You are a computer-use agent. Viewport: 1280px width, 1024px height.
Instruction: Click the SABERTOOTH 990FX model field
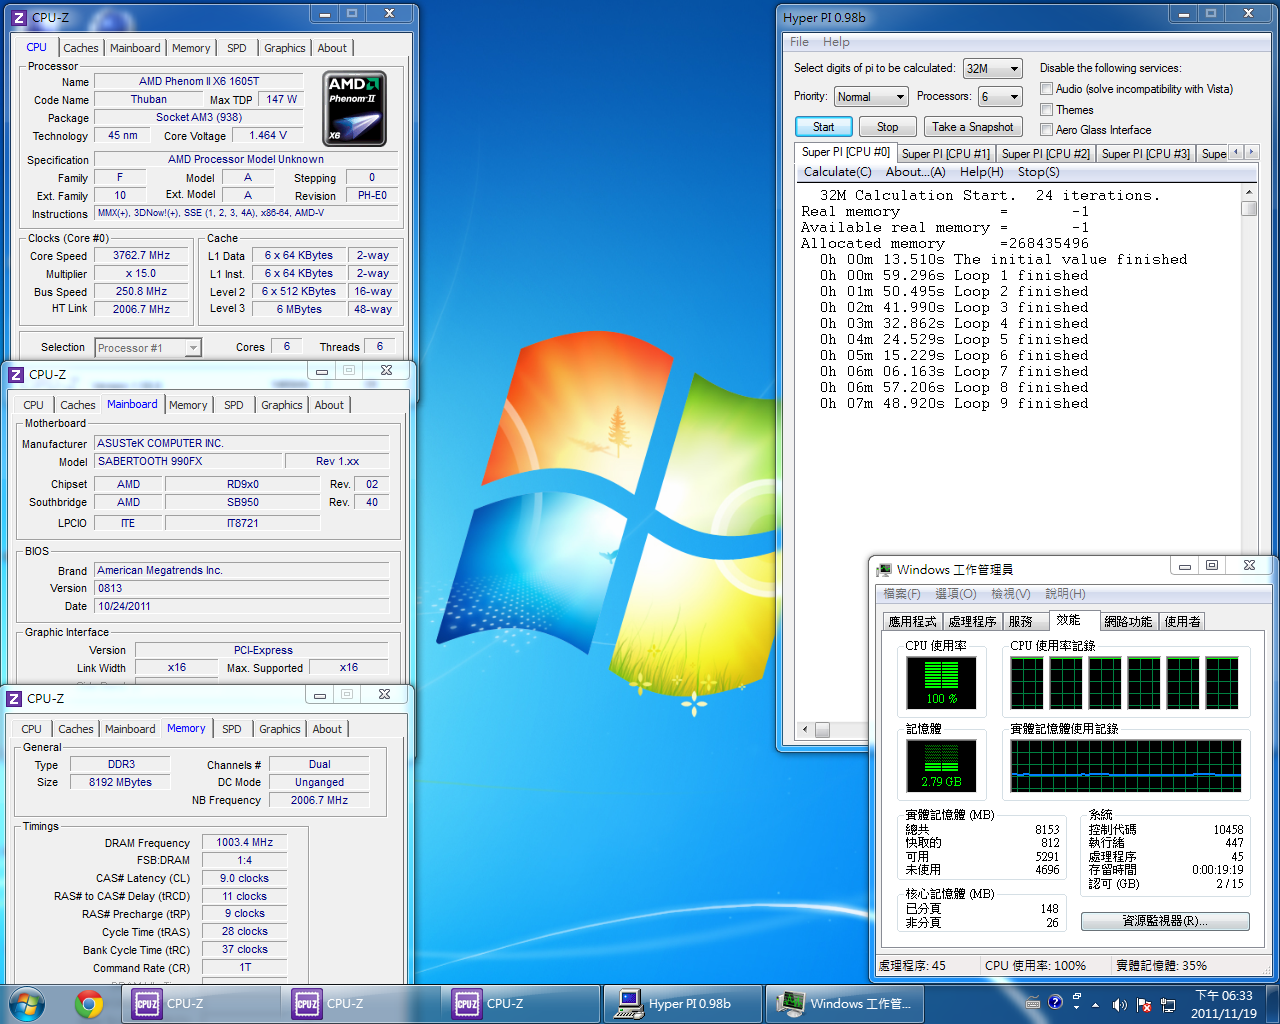pyautogui.click(x=188, y=462)
